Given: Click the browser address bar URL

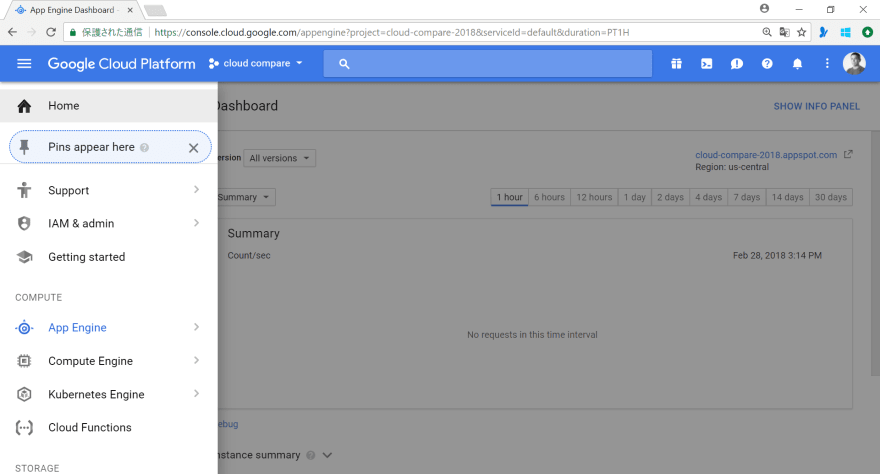Looking at the screenshot, I should [x=392, y=32].
